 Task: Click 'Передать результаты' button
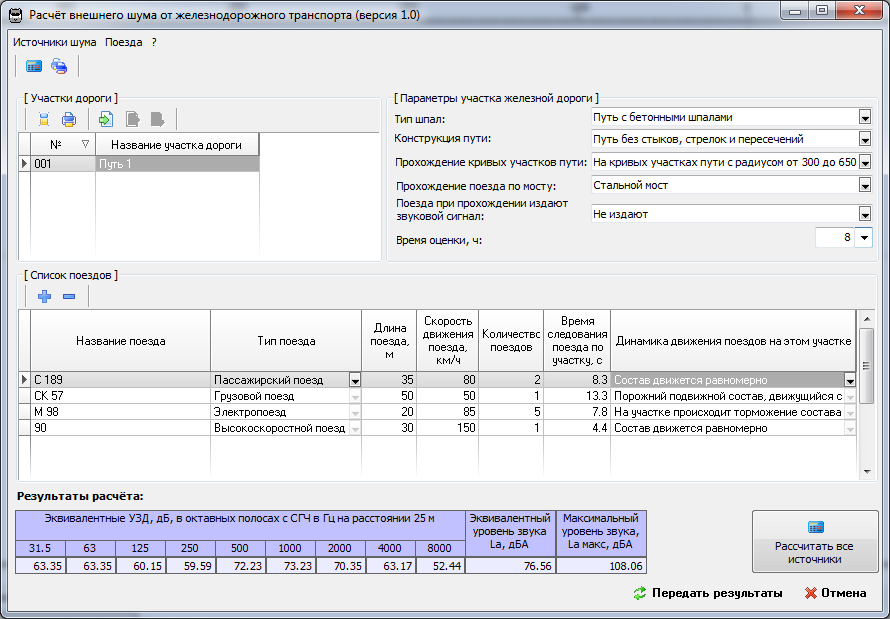click(708, 593)
